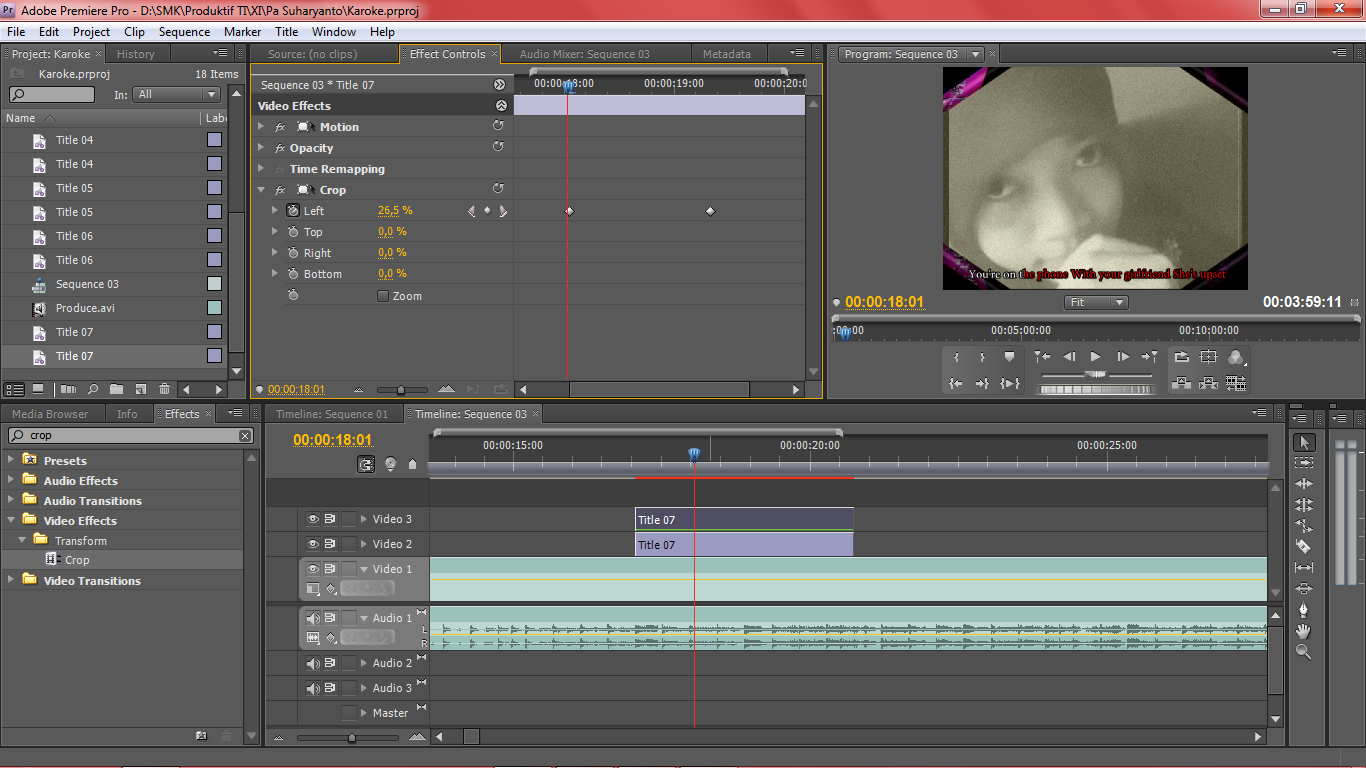
Task: Open the Fit zoom level dropdown
Action: (1095, 302)
